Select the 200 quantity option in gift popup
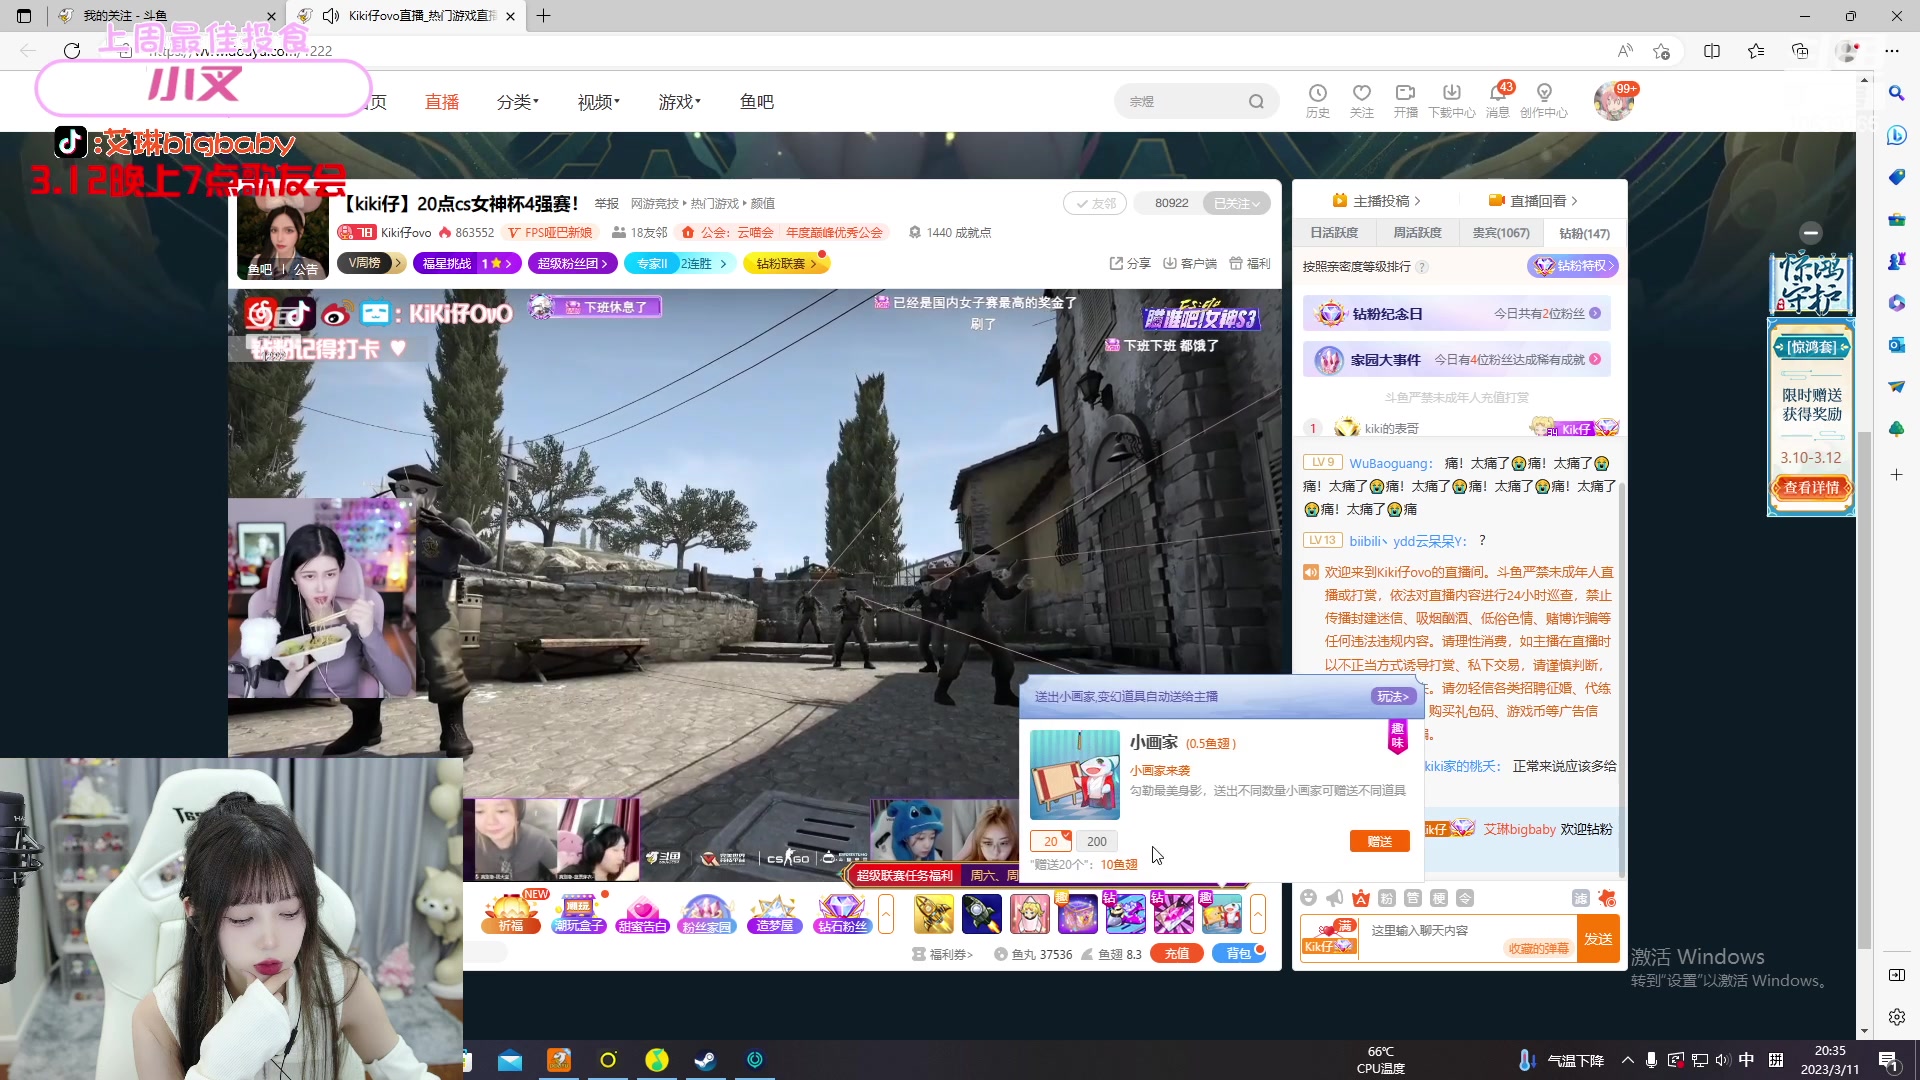Image resolution: width=1920 pixels, height=1080 pixels. tap(1097, 841)
